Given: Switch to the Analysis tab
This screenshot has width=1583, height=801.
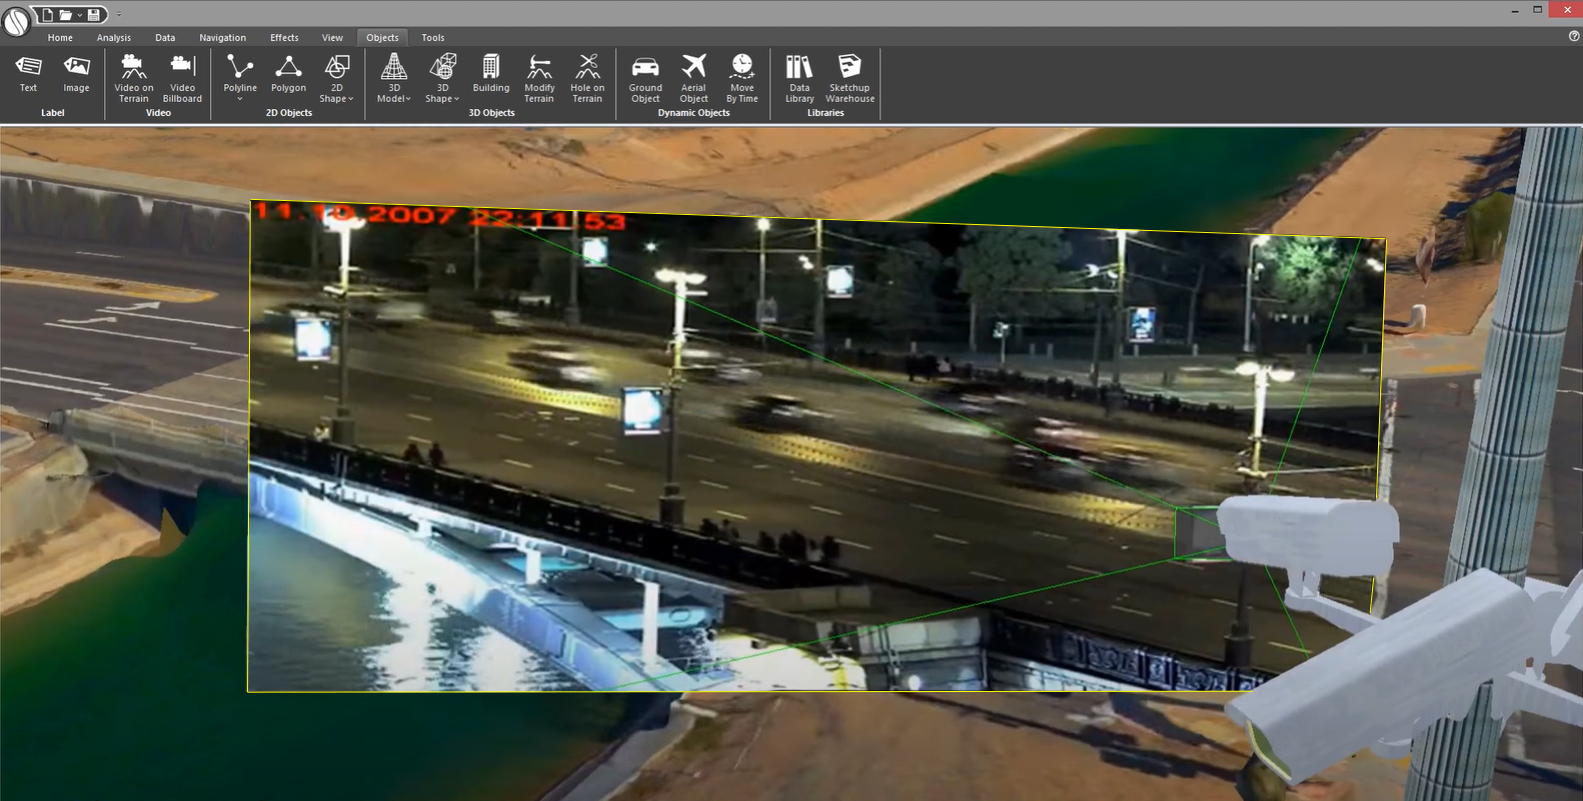Looking at the screenshot, I should (114, 37).
